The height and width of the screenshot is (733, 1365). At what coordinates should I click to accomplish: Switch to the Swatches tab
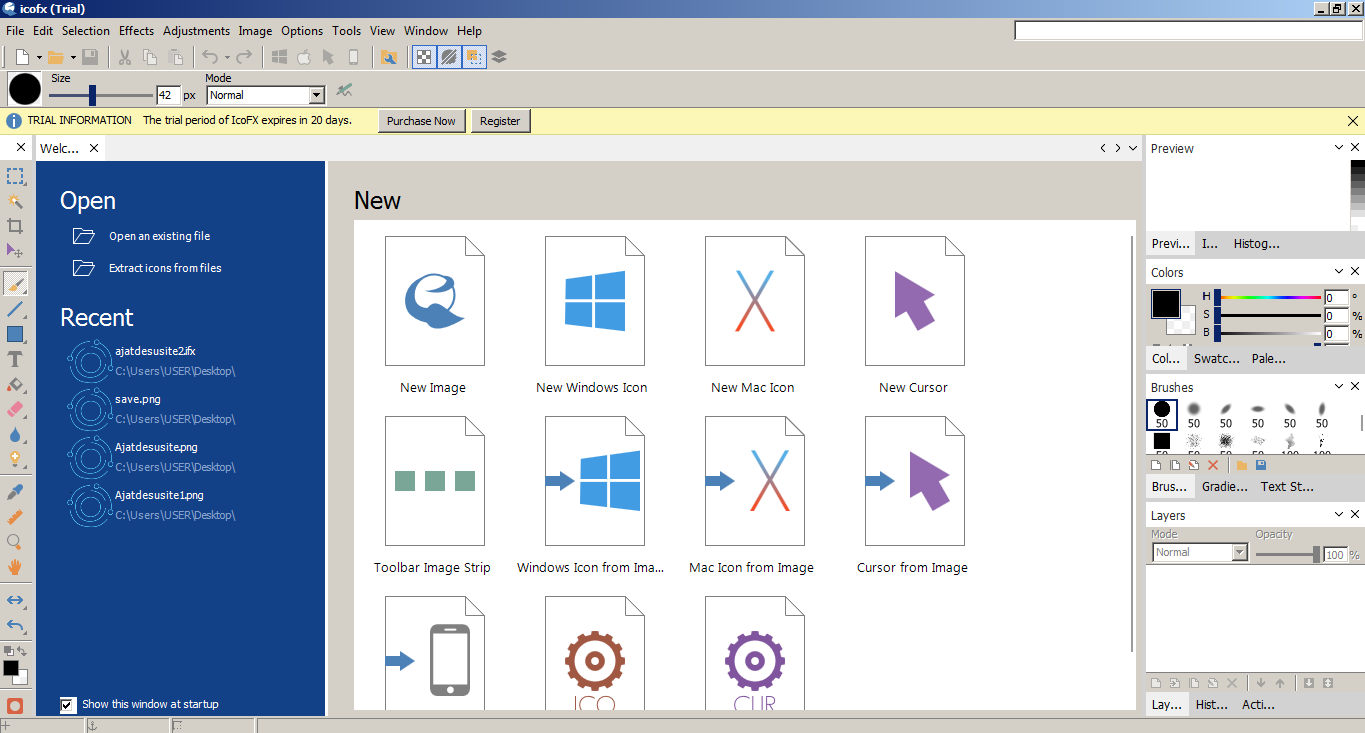(x=1216, y=358)
